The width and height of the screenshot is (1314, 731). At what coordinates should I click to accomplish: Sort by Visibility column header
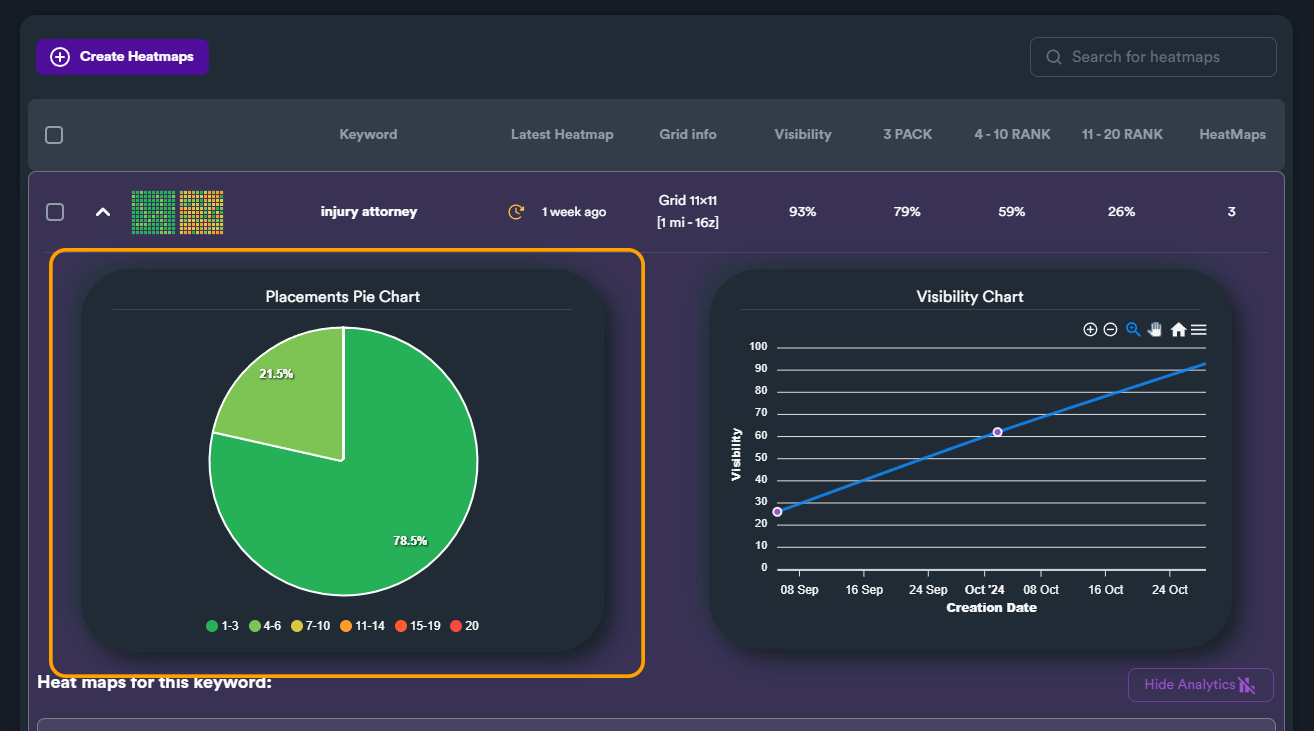pyautogui.click(x=803, y=134)
